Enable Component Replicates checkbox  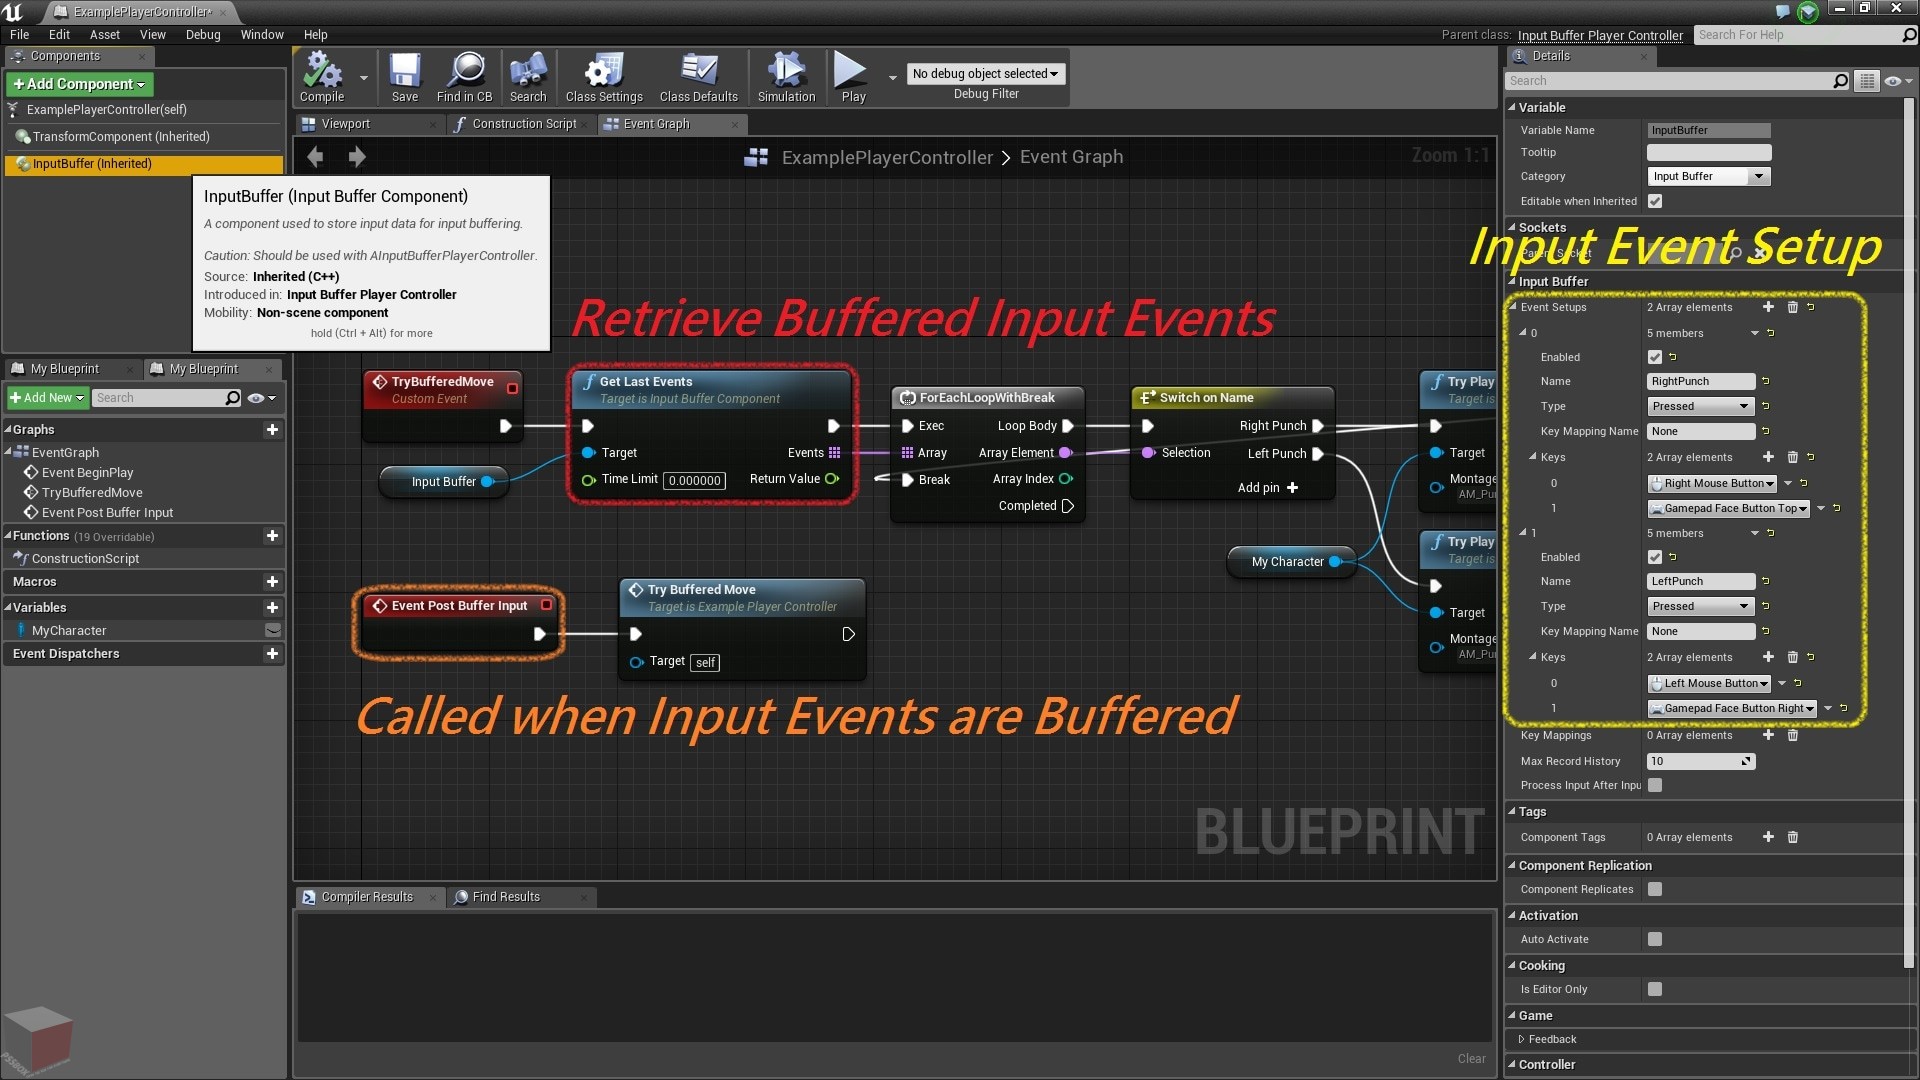tap(1655, 889)
